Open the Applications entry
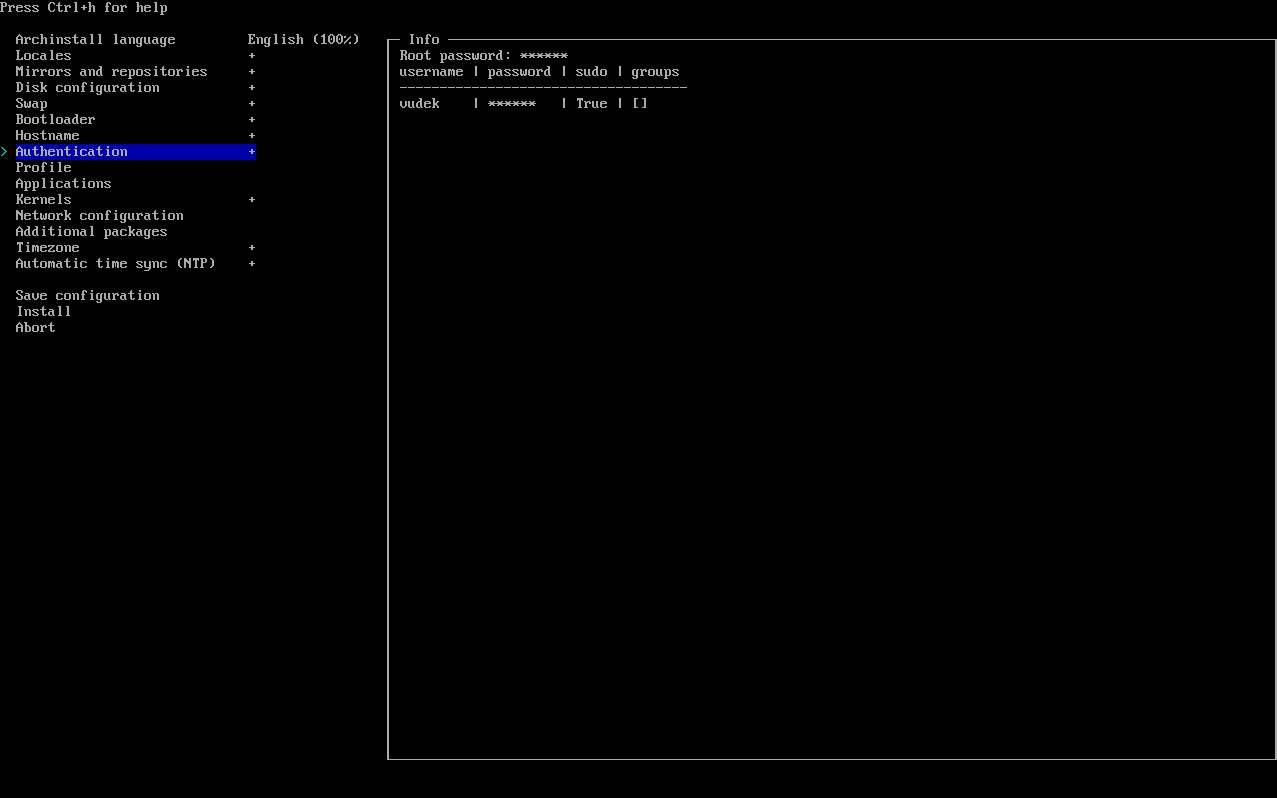Image resolution: width=1277 pixels, height=798 pixels. pyautogui.click(x=64, y=184)
